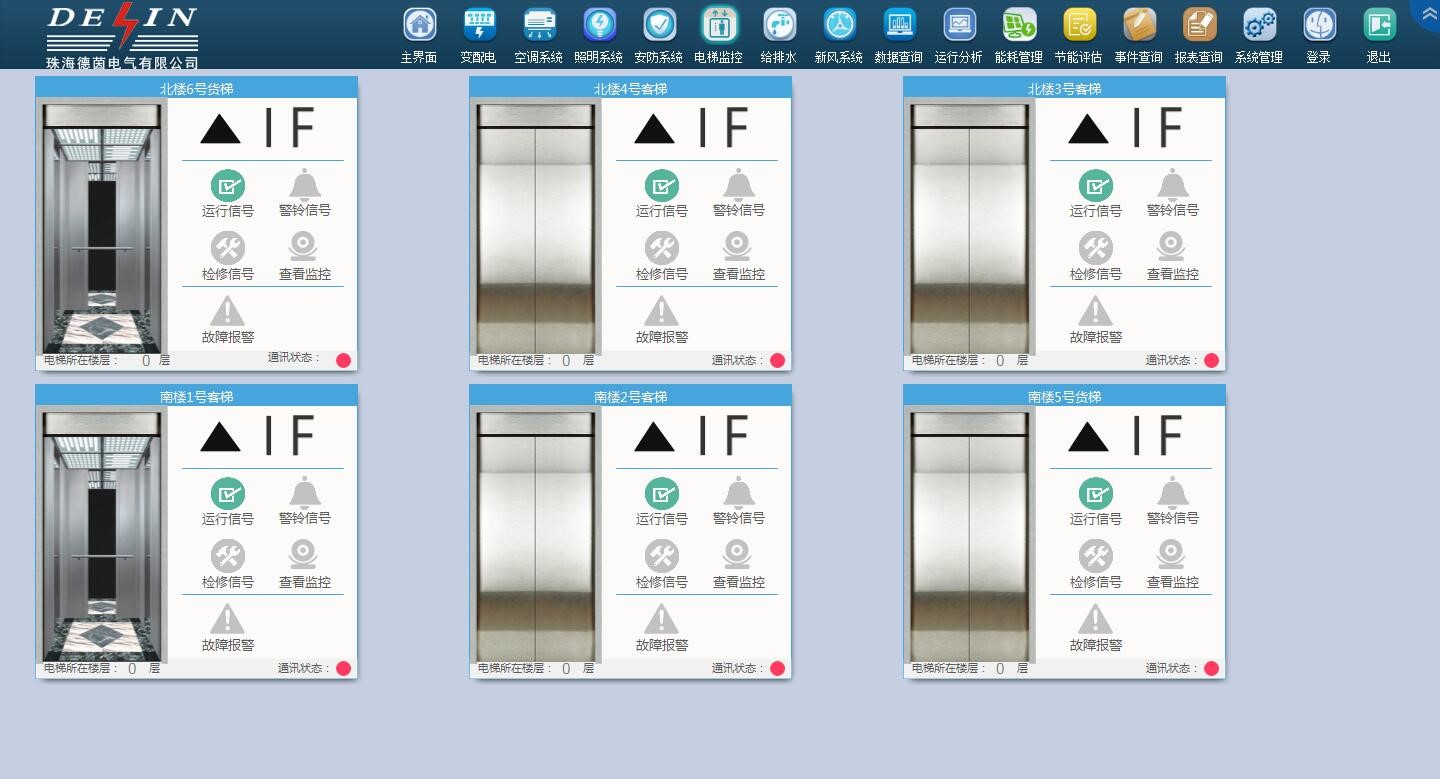Image resolution: width=1440 pixels, height=779 pixels.
Task: Click red 通讯状态 indicator in 北楼3号客梯 card
Action: [x=1212, y=361]
